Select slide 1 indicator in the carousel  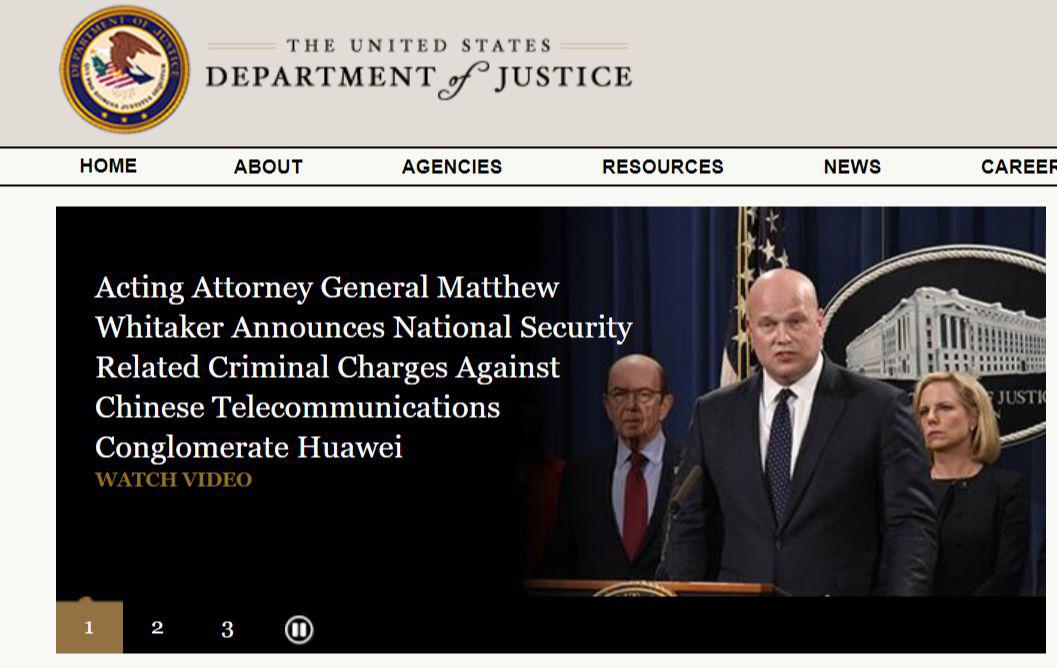coord(89,628)
